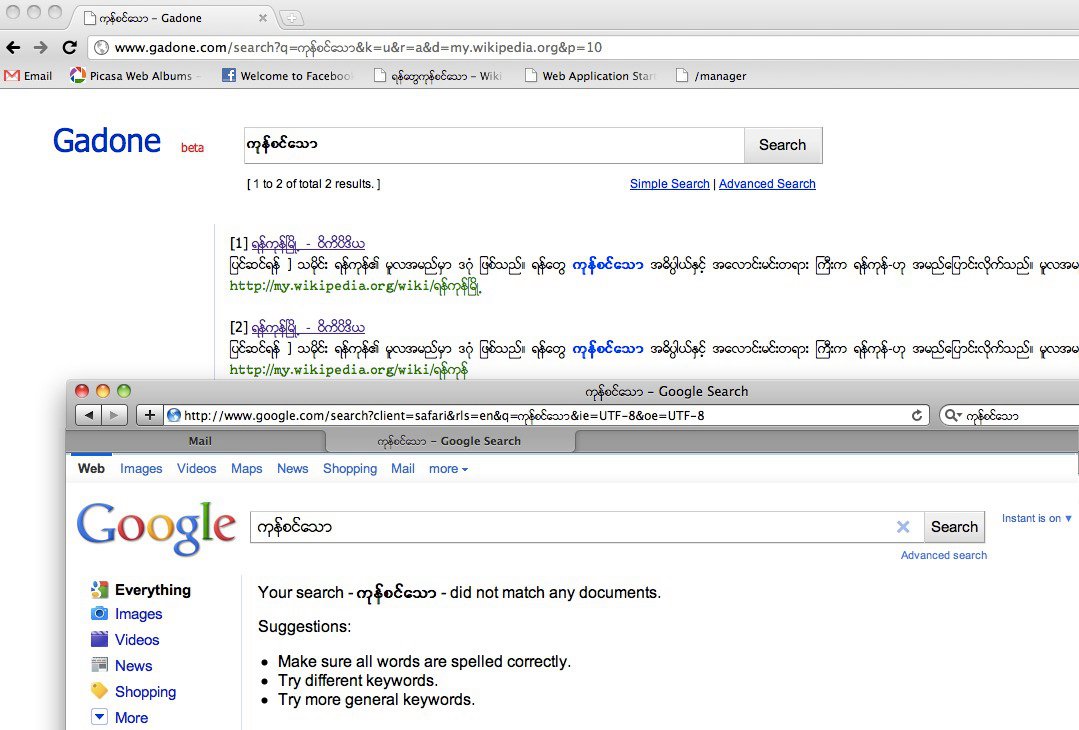The height and width of the screenshot is (730, 1079).
Task: Click Safari forward arrow button
Action: (114, 415)
